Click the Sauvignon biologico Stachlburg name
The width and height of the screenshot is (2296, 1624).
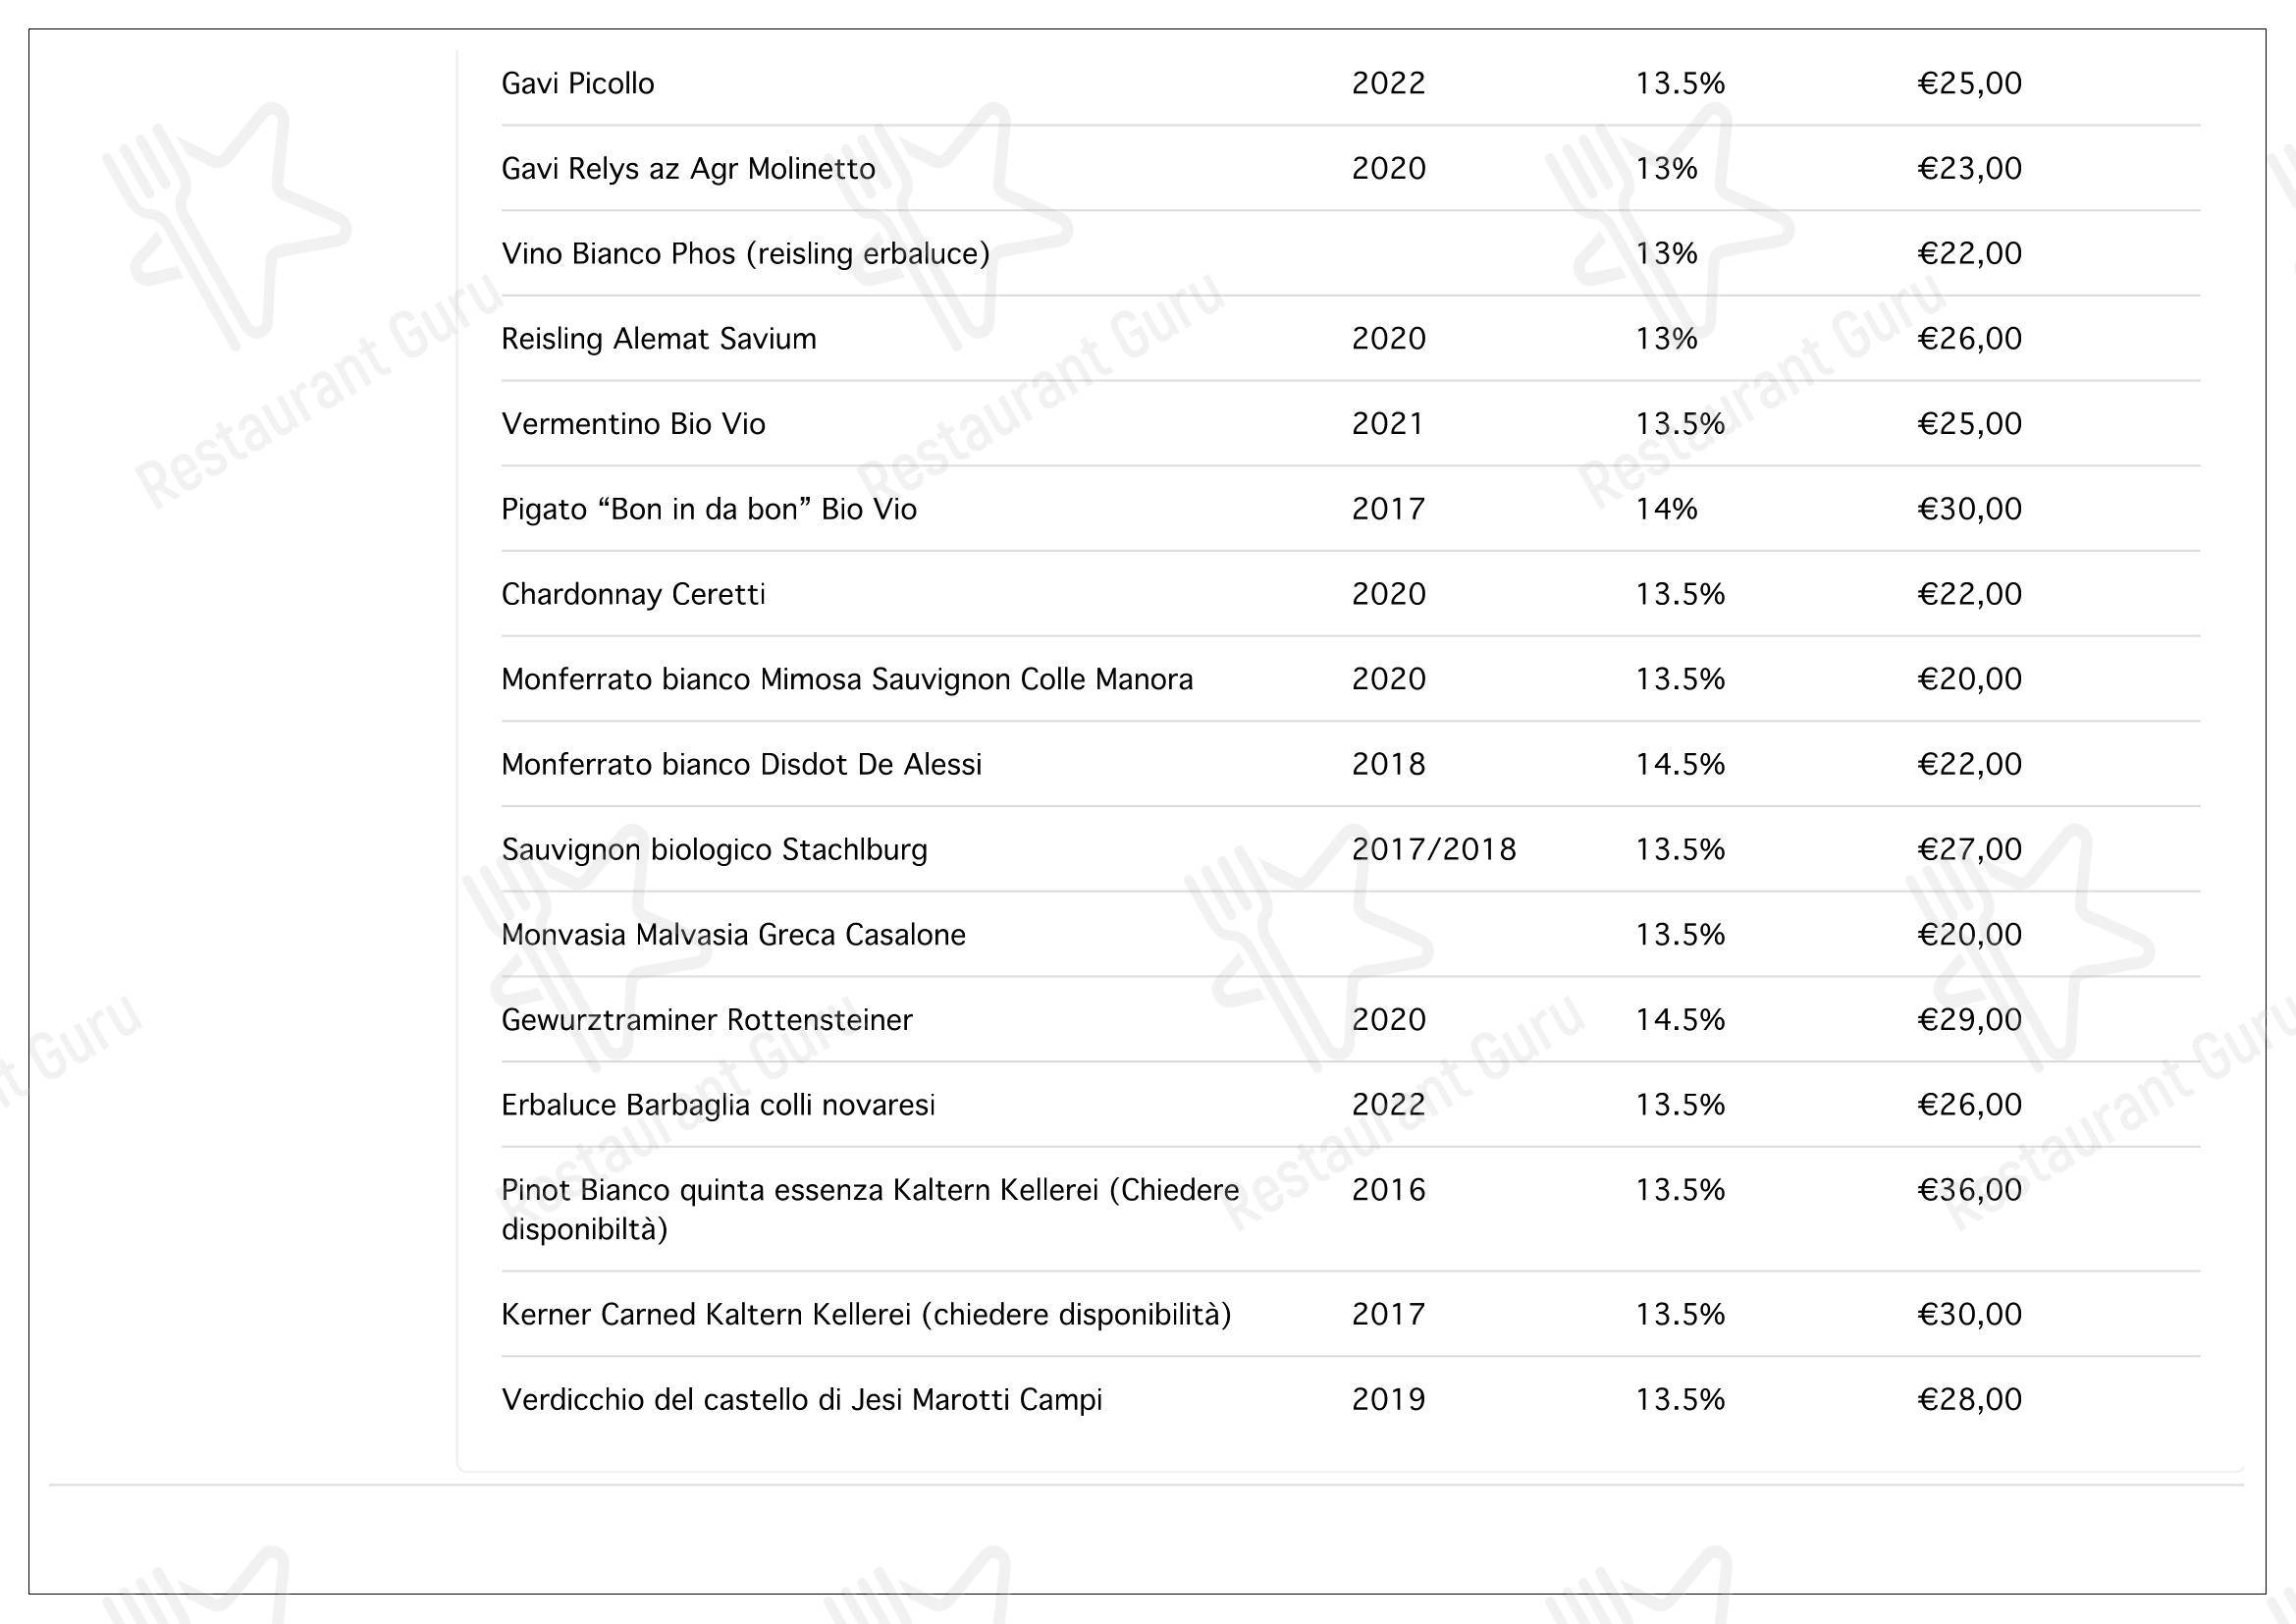[x=714, y=850]
